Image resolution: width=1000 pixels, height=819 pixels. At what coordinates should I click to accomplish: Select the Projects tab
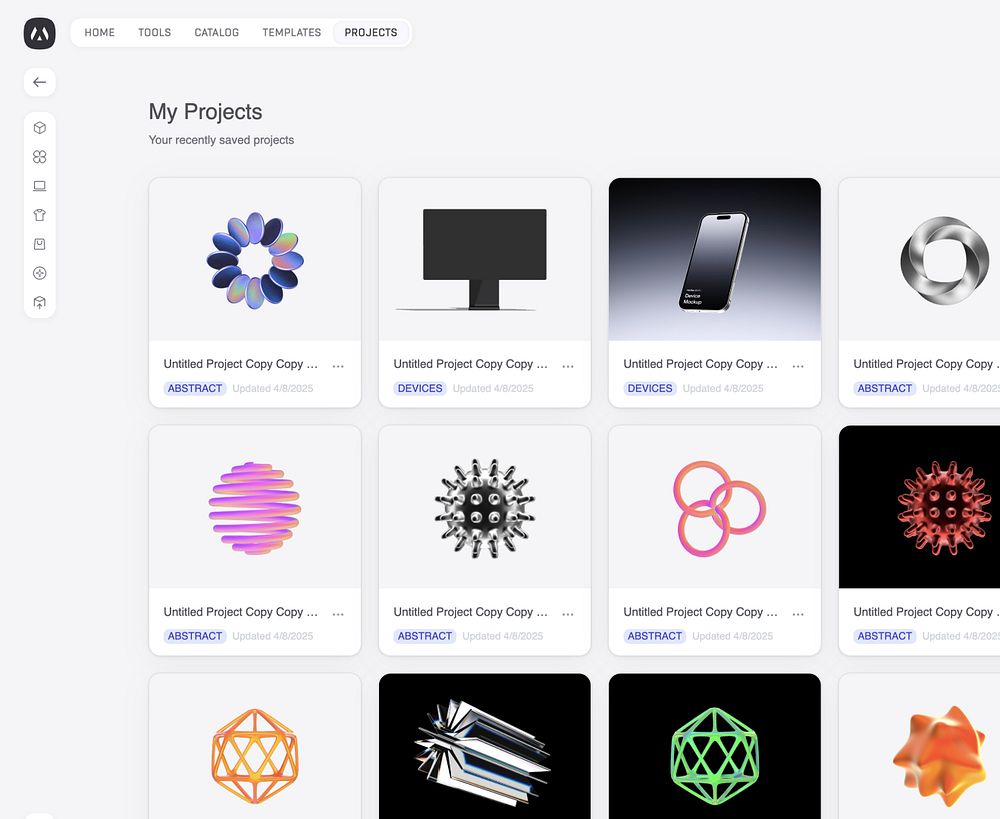(x=371, y=33)
